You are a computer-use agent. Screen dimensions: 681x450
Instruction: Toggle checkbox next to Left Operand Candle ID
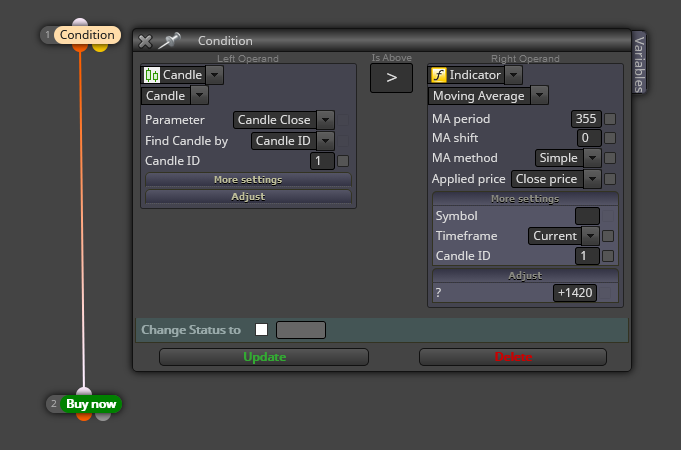pyautogui.click(x=343, y=161)
